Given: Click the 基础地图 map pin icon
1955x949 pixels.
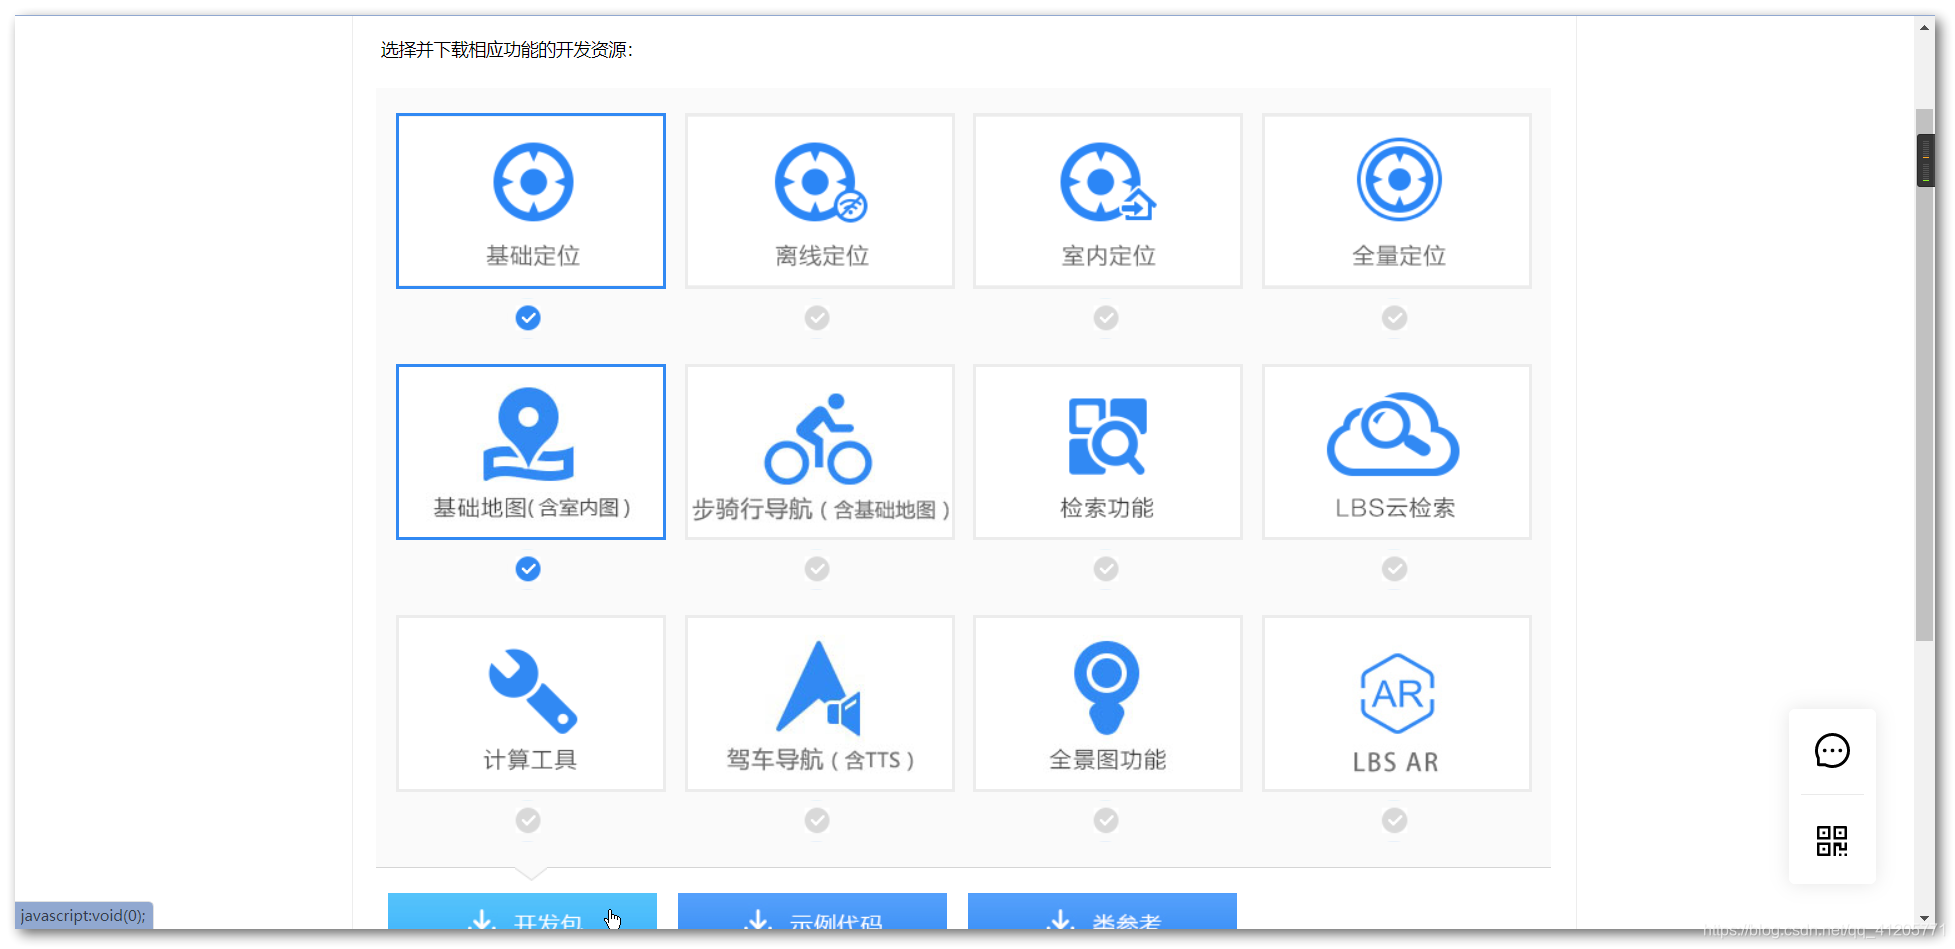Looking at the screenshot, I should pos(529,434).
